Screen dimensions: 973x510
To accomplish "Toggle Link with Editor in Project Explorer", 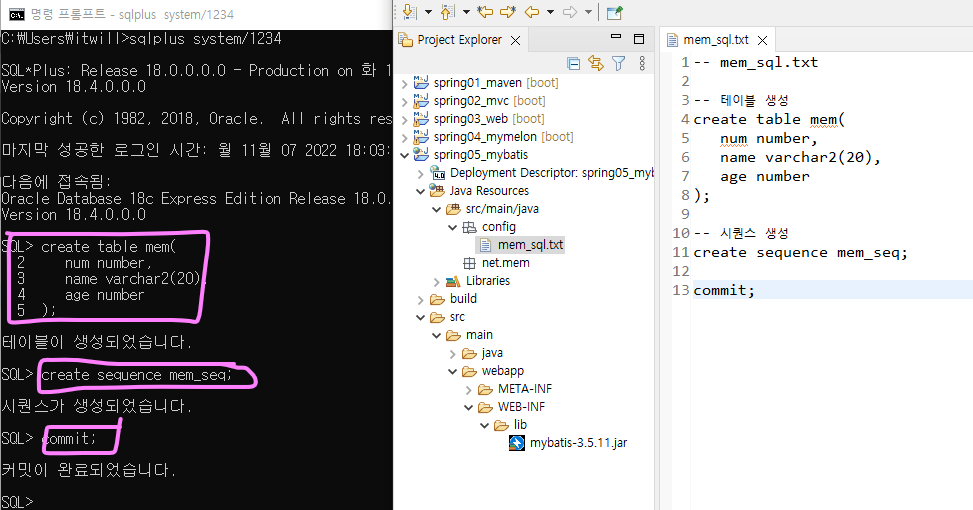I will tap(596, 63).
